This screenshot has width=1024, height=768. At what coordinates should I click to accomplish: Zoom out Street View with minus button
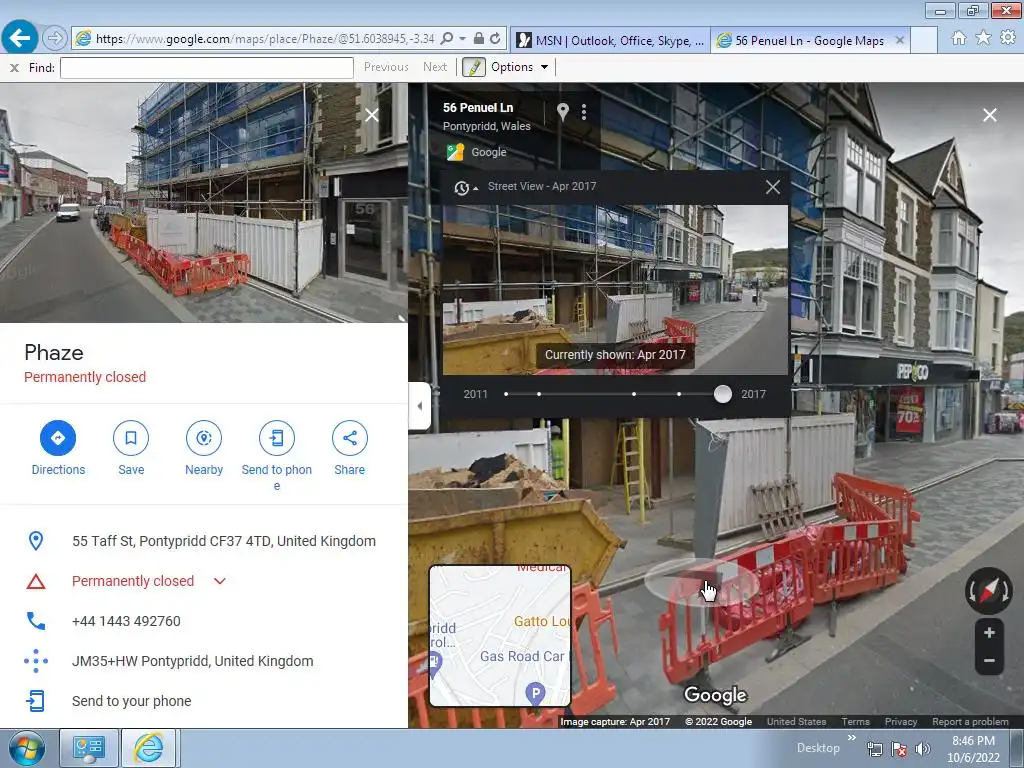(989, 660)
